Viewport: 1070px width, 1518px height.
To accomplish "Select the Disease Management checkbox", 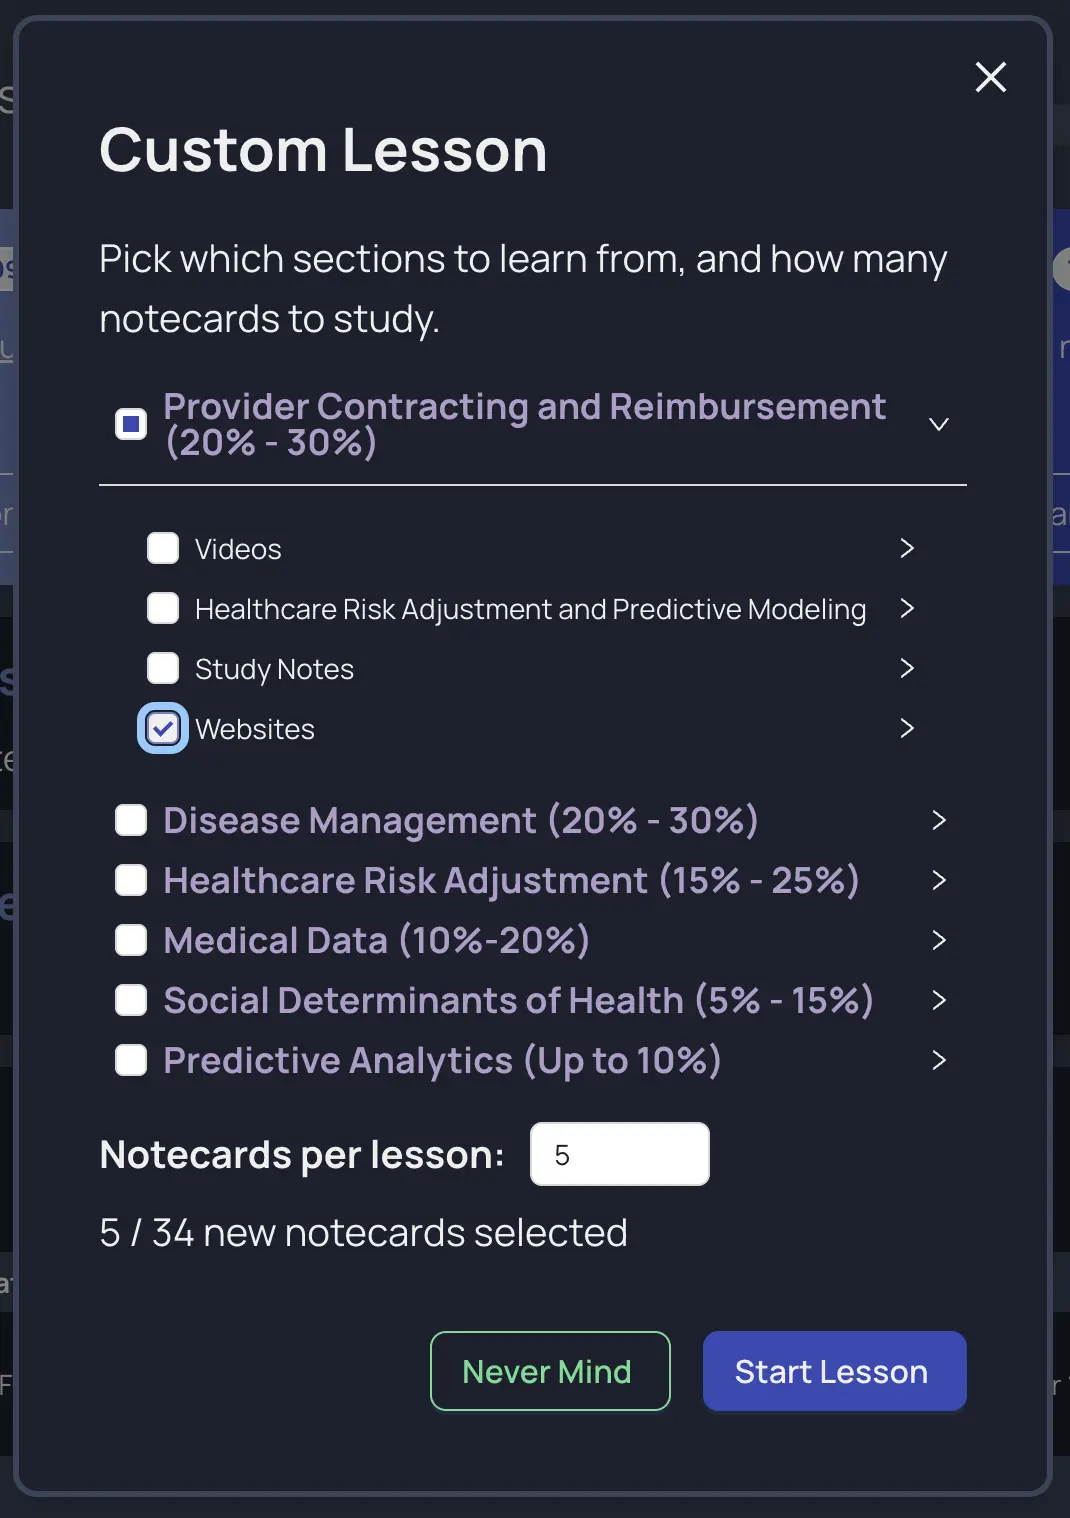I will pyautogui.click(x=131, y=820).
